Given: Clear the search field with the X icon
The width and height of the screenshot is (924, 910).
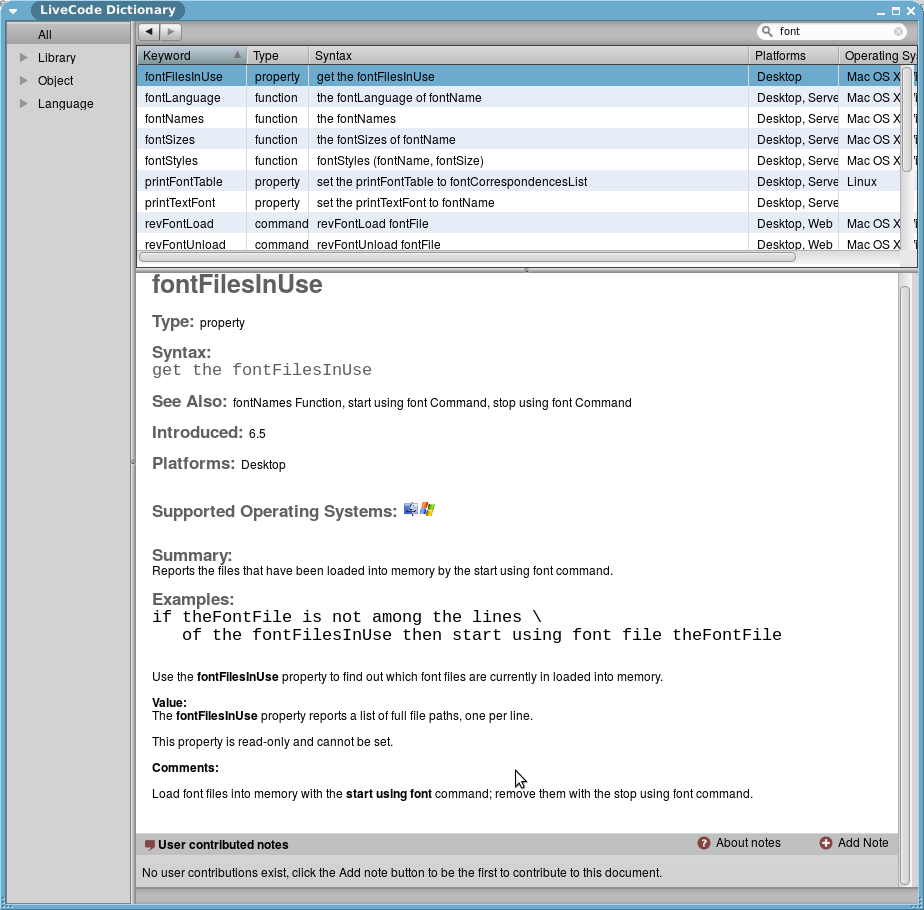Looking at the screenshot, I should (899, 32).
